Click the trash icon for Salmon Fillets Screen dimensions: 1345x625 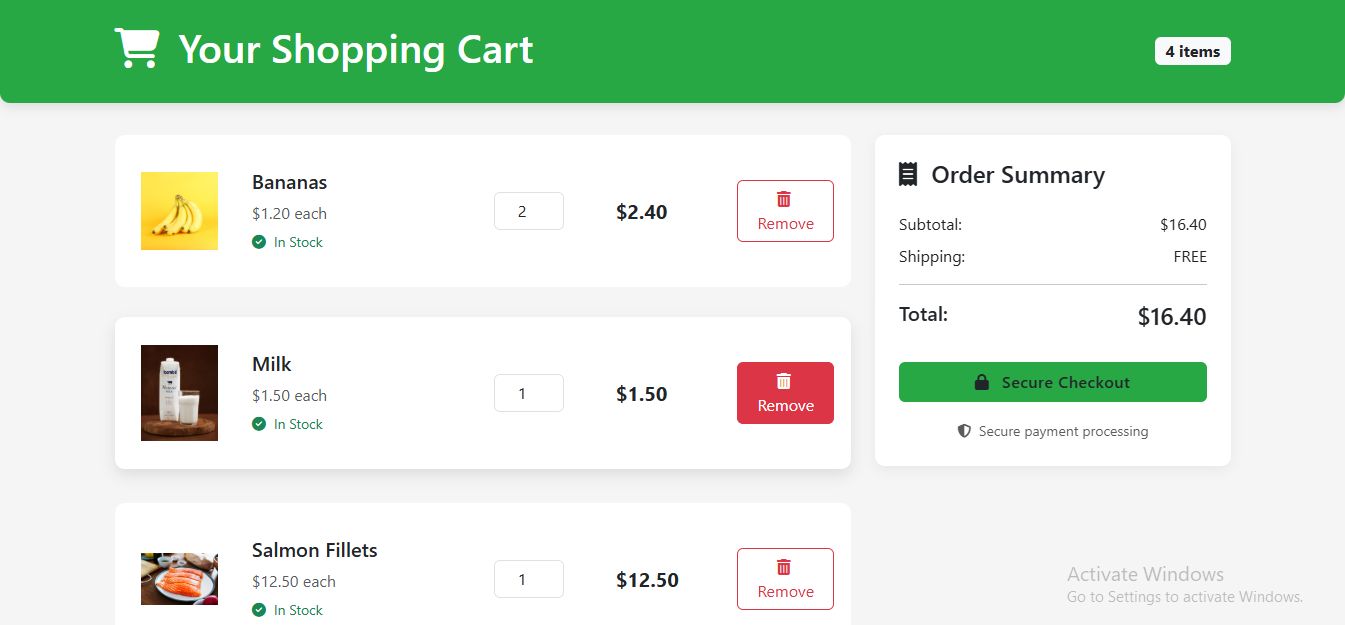coord(784,567)
